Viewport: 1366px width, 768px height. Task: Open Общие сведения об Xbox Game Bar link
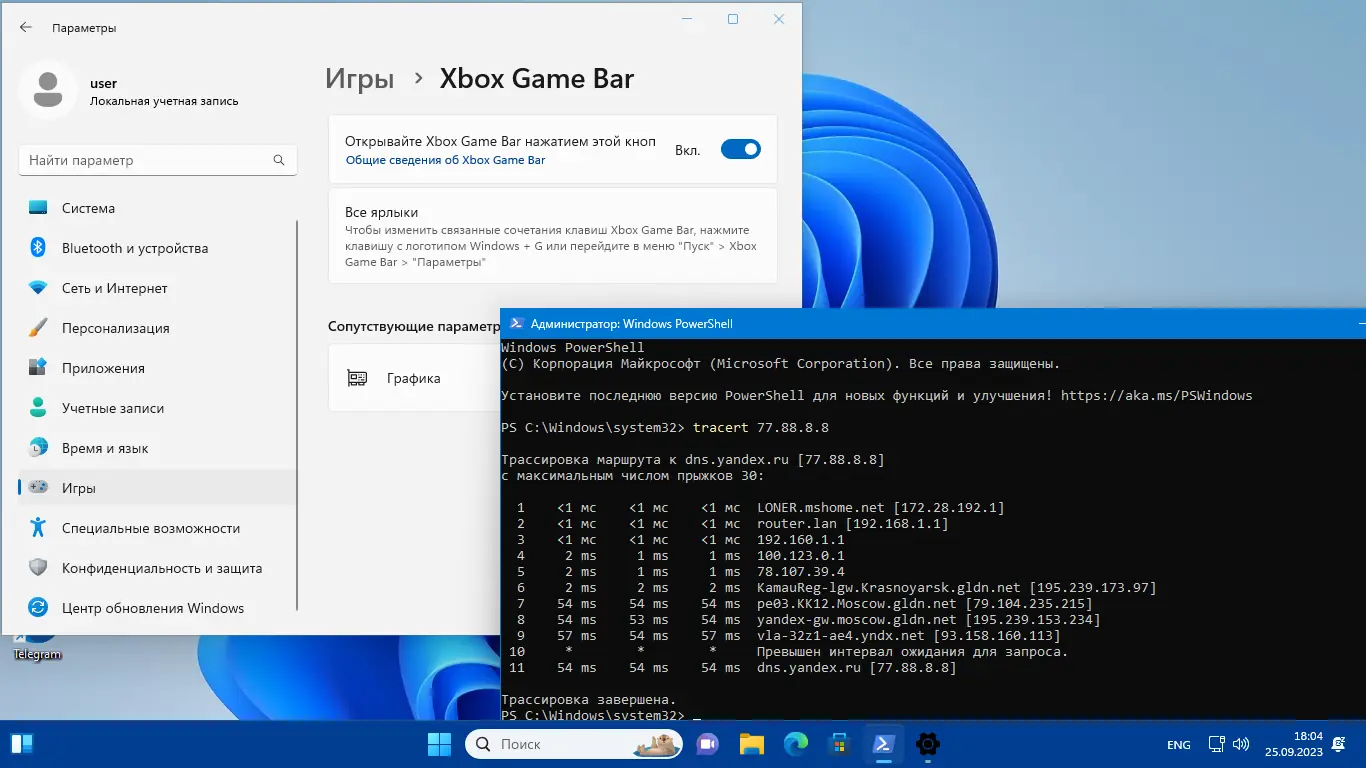(x=445, y=160)
